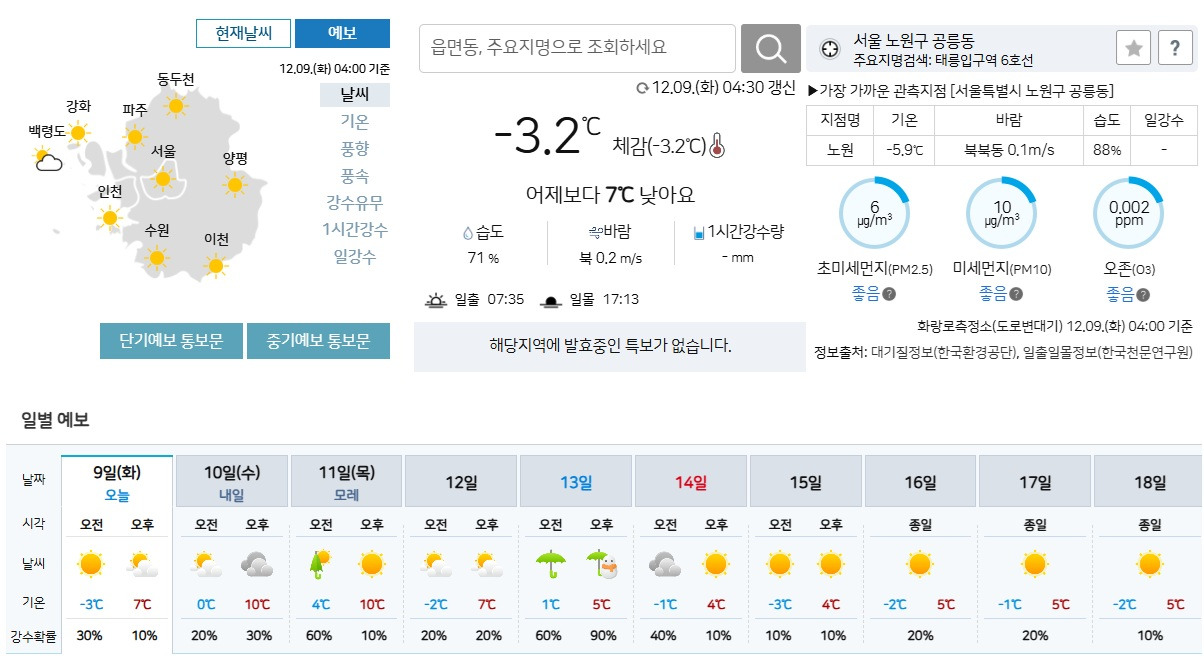Click the sun icon under 수원
The image size is (1204, 659).
click(x=156, y=257)
